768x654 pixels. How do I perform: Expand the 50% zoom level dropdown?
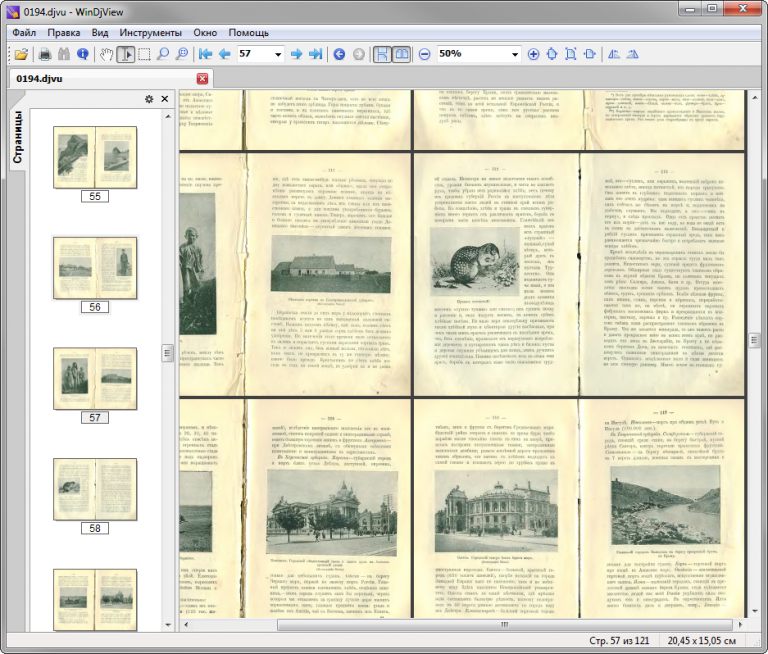coord(516,54)
